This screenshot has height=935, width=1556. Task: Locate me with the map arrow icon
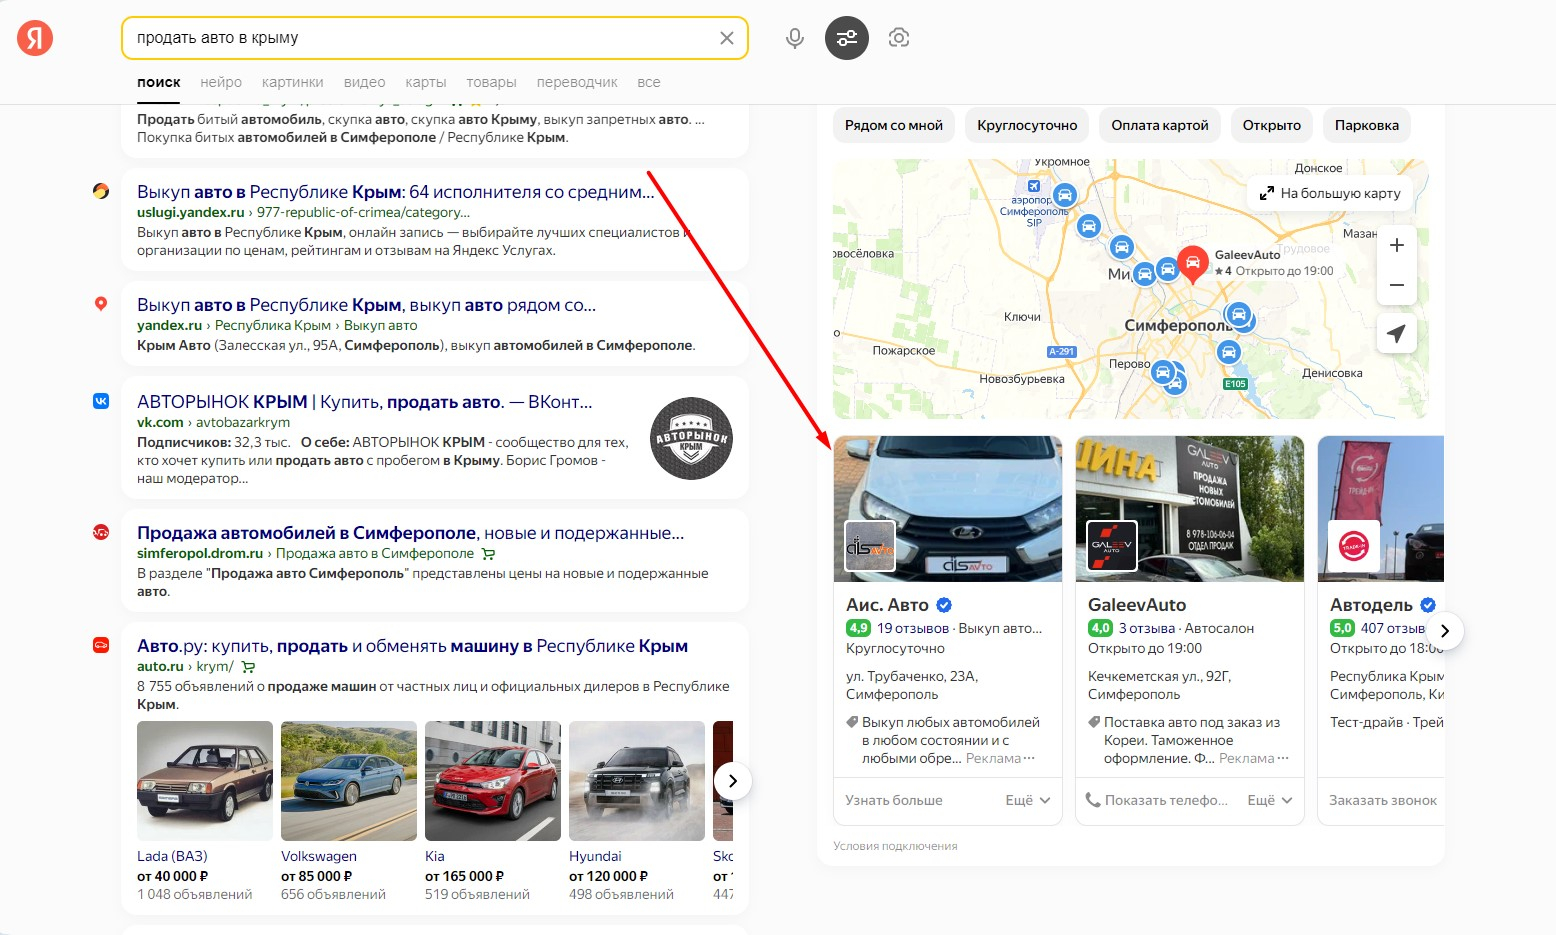click(x=1397, y=333)
